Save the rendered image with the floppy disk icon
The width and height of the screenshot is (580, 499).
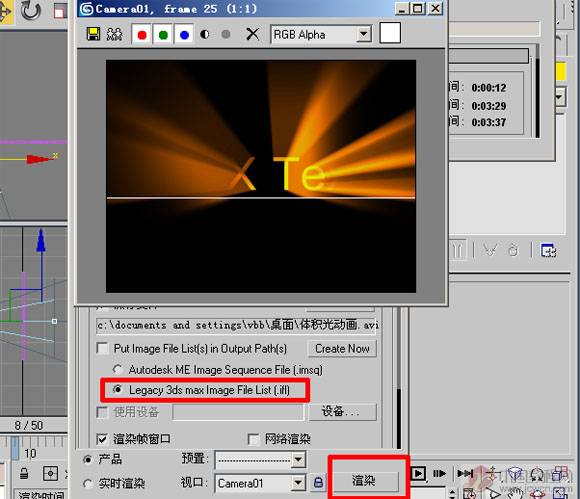[x=93, y=34]
